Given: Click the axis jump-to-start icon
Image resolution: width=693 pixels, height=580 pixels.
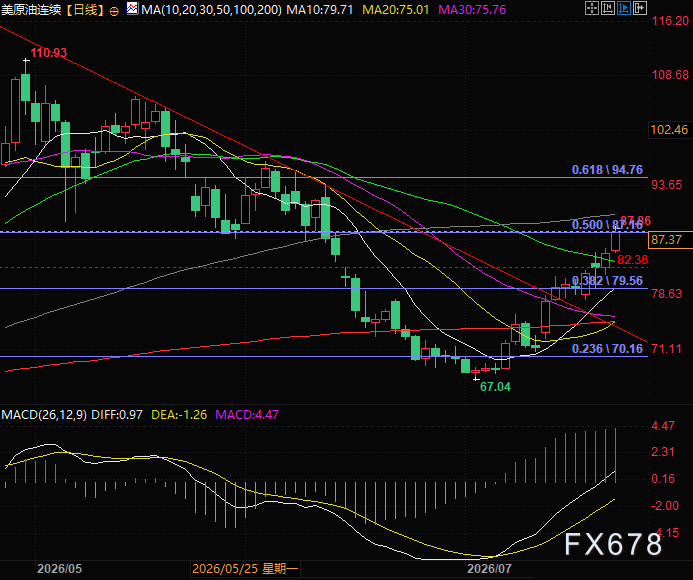Looking at the screenshot, I should pyautogui.click(x=608, y=8).
